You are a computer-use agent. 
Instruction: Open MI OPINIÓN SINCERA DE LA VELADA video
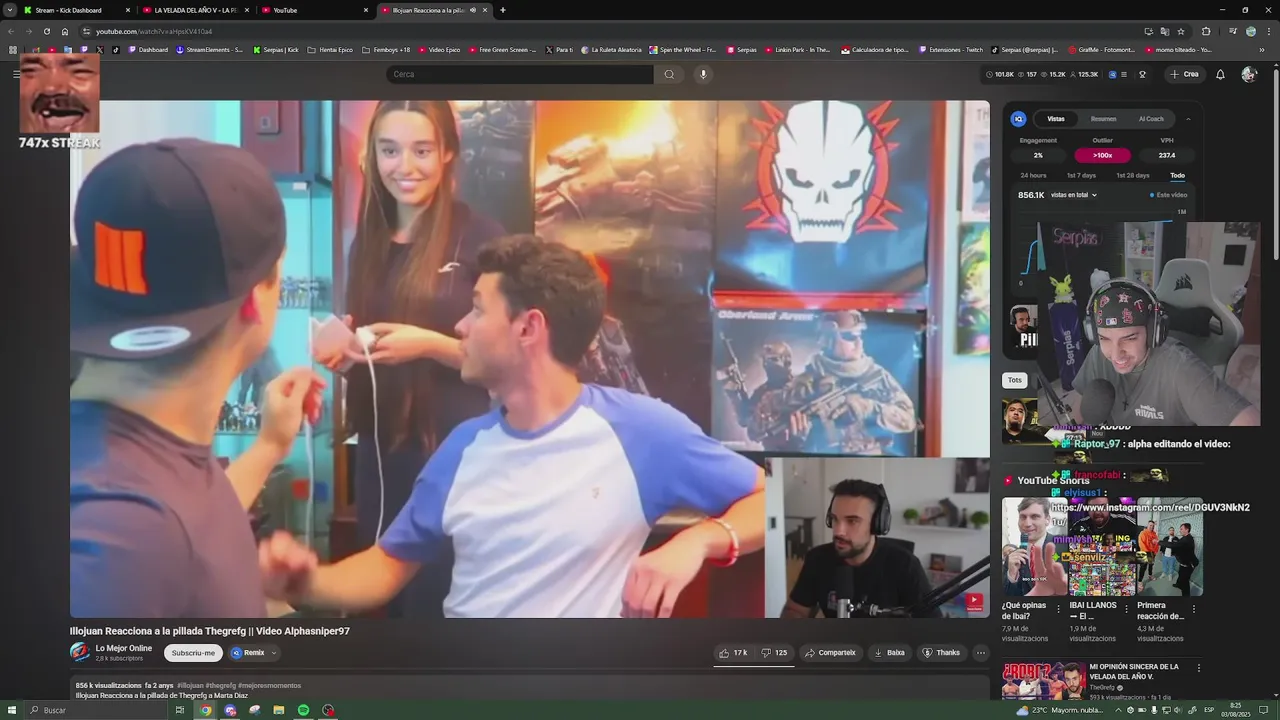coord(1134,671)
